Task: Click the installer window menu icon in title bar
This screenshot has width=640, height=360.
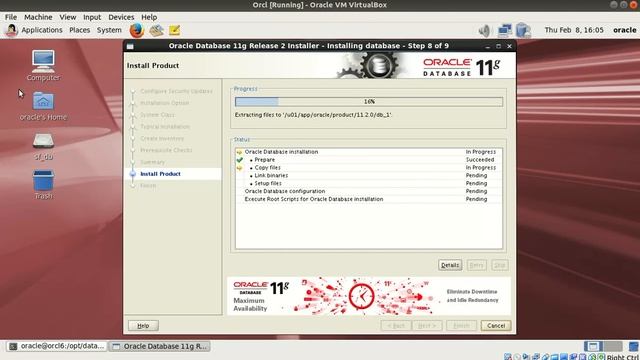Action: click(x=130, y=46)
